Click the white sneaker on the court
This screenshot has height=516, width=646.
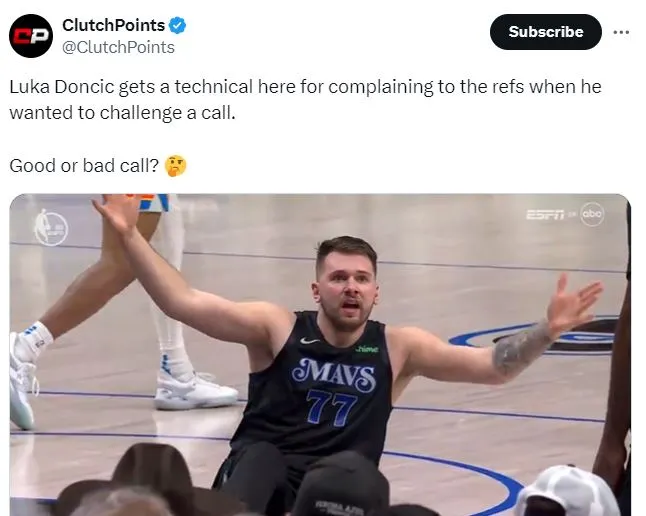coord(196,391)
